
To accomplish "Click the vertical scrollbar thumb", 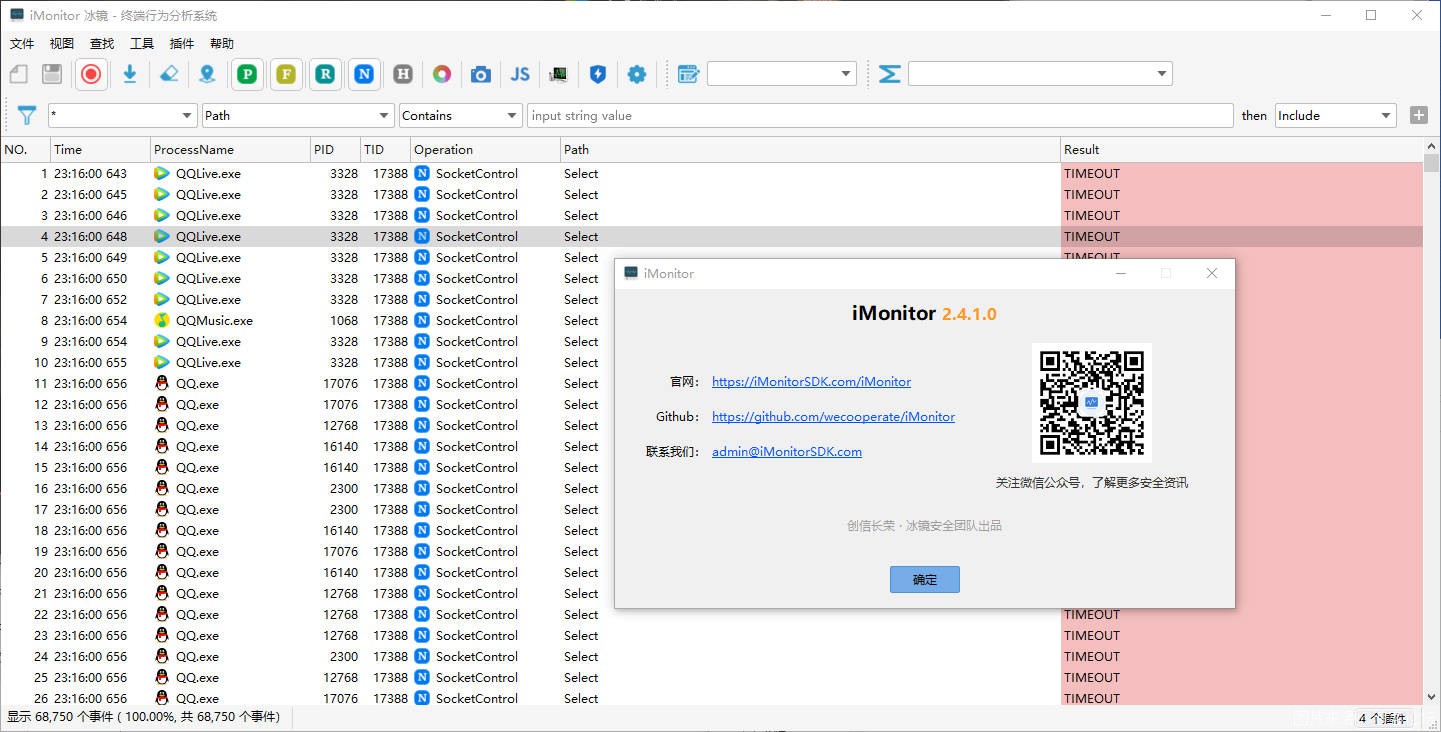I will 1431,164.
